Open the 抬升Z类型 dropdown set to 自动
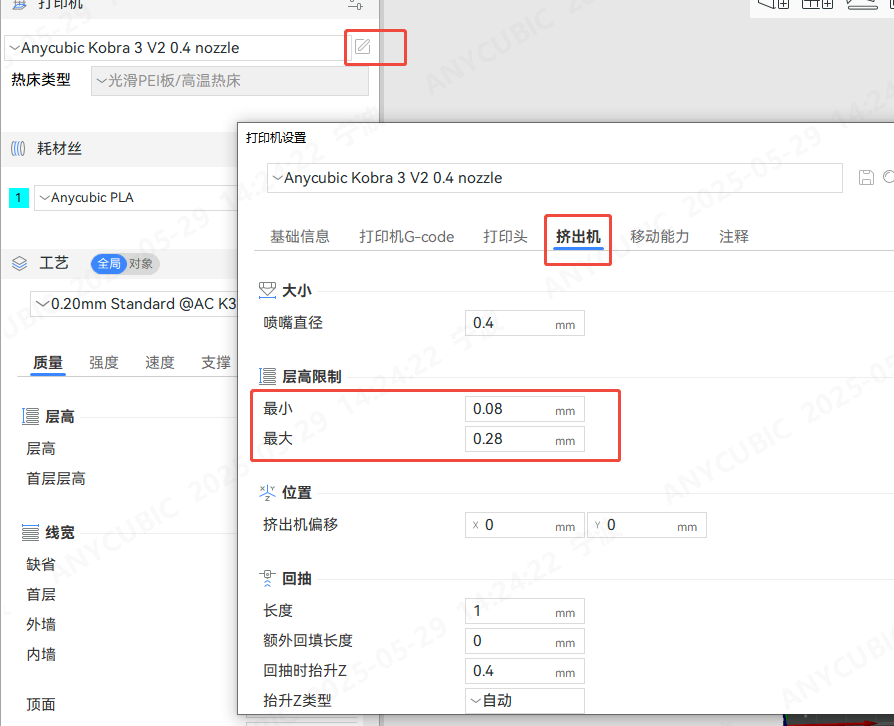894x726 pixels. point(525,700)
